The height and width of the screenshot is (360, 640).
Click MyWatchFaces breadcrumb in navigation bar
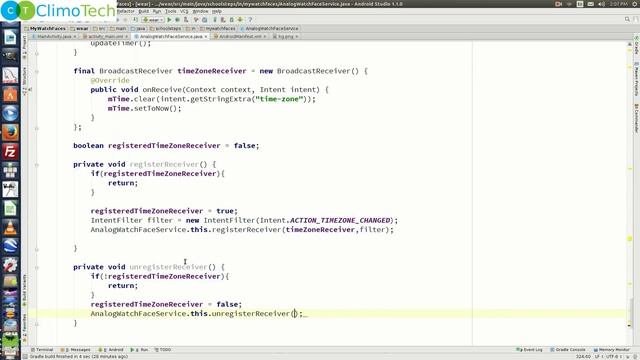pyautogui.click(x=45, y=29)
